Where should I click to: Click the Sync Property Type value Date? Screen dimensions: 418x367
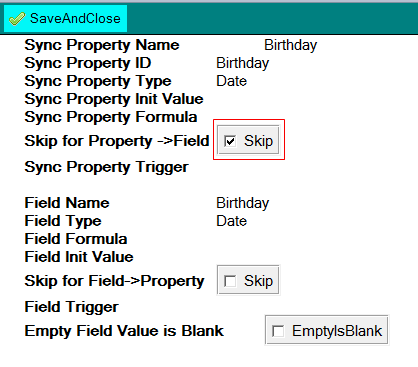tap(232, 81)
